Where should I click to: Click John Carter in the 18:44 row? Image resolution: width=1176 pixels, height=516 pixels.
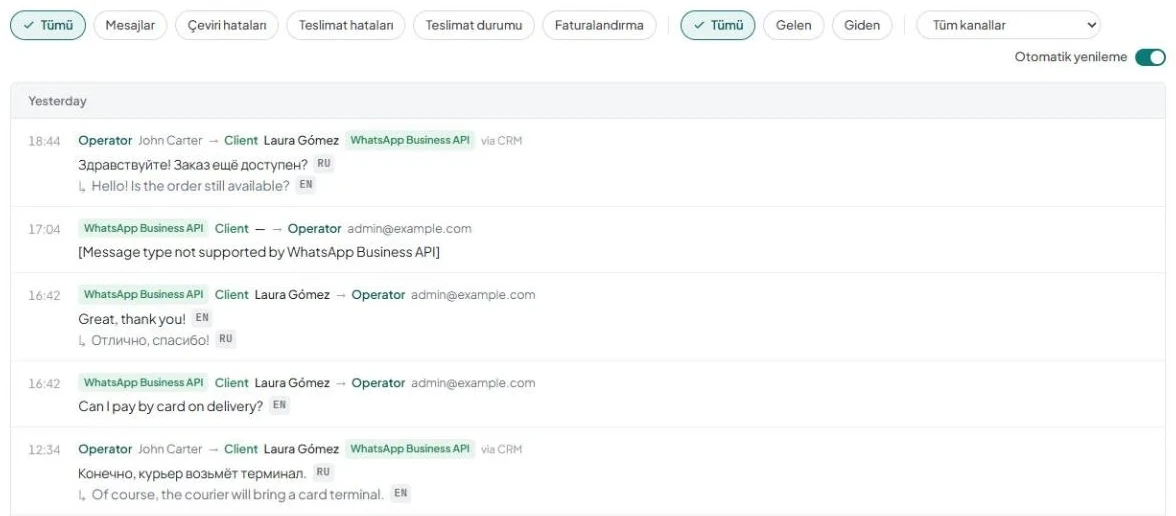tap(170, 140)
